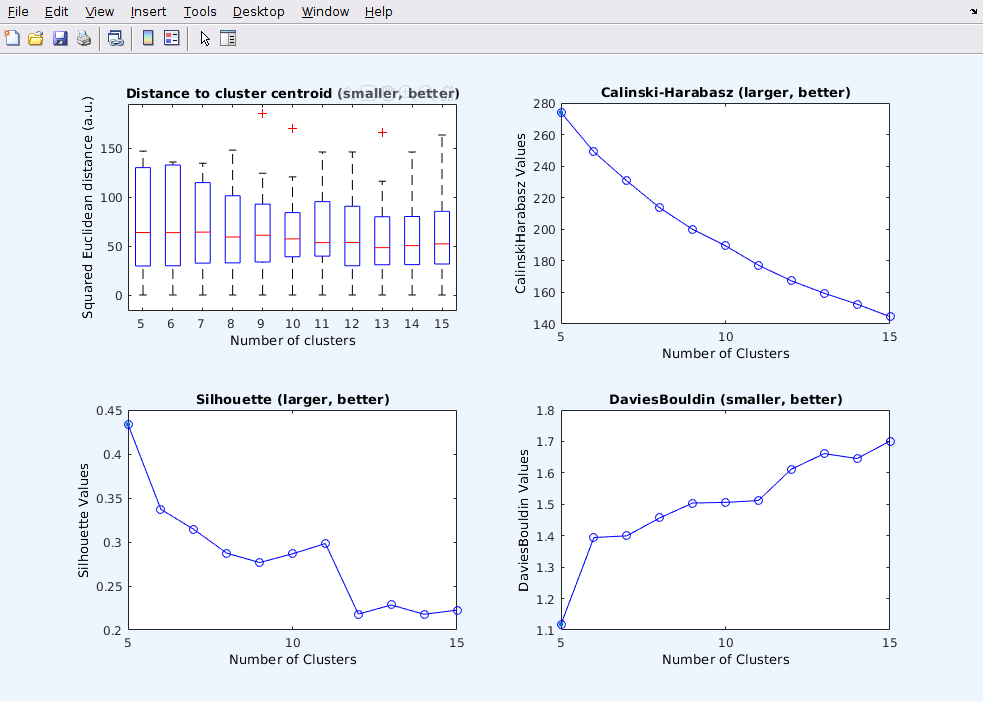
Task: Expand the View menu
Action: [x=99, y=12]
